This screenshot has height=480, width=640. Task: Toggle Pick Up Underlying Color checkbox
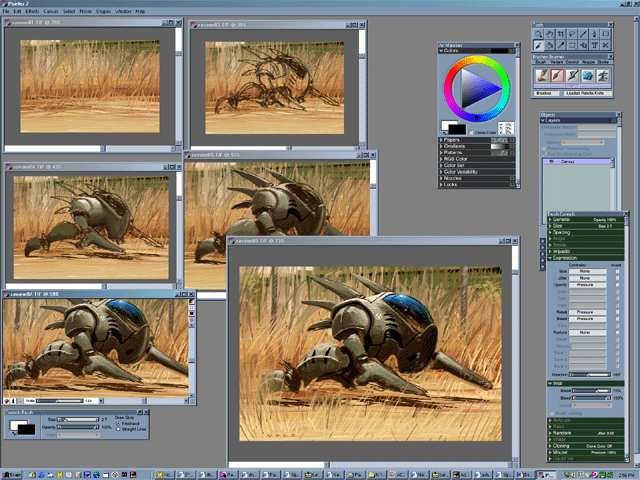click(x=544, y=154)
